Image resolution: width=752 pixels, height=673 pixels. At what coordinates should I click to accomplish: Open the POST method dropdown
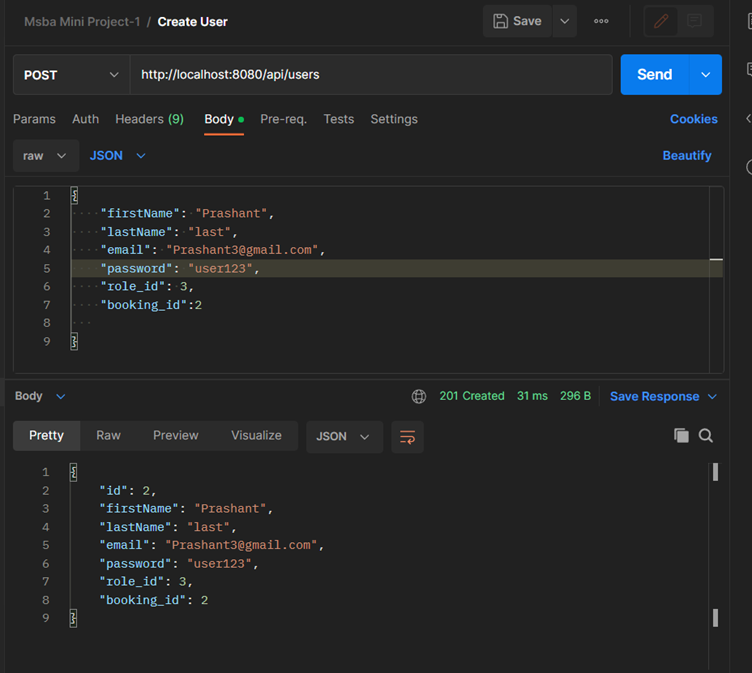tap(71, 75)
